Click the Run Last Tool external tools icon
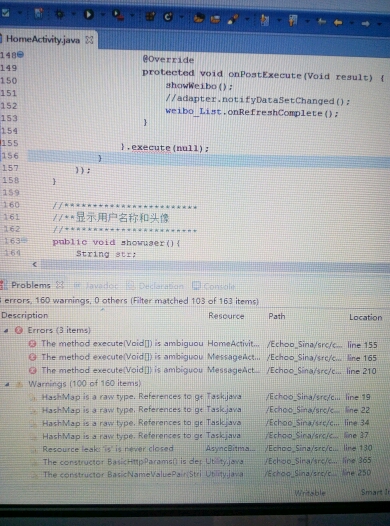The width and height of the screenshot is (390, 526). 118,15
